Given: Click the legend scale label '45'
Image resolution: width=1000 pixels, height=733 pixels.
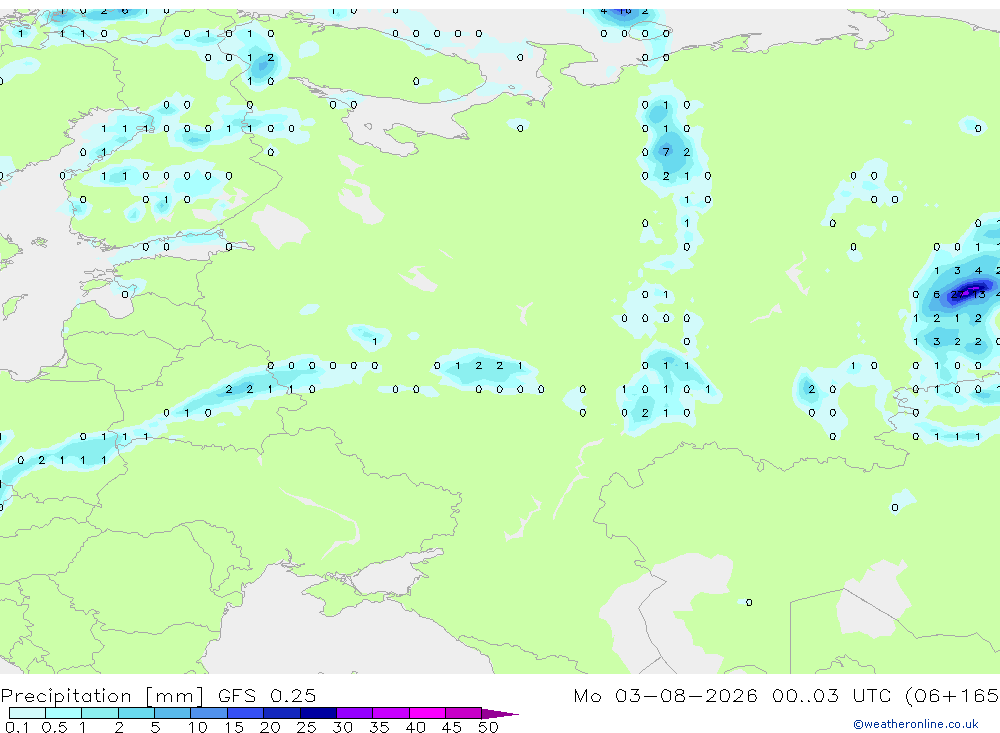Looking at the screenshot, I should 452,727.
